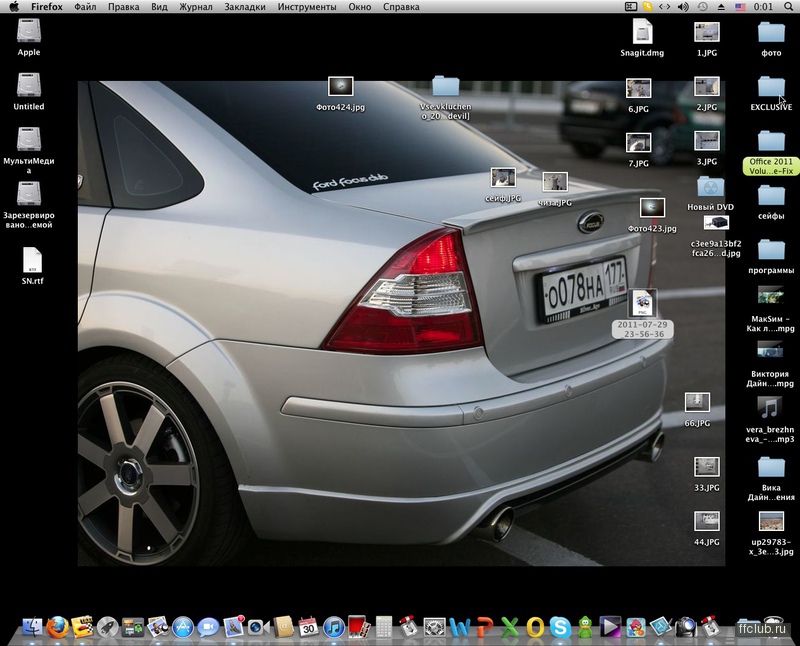Launch Microsoft Outlook from Dock

(x=535, y=627)
